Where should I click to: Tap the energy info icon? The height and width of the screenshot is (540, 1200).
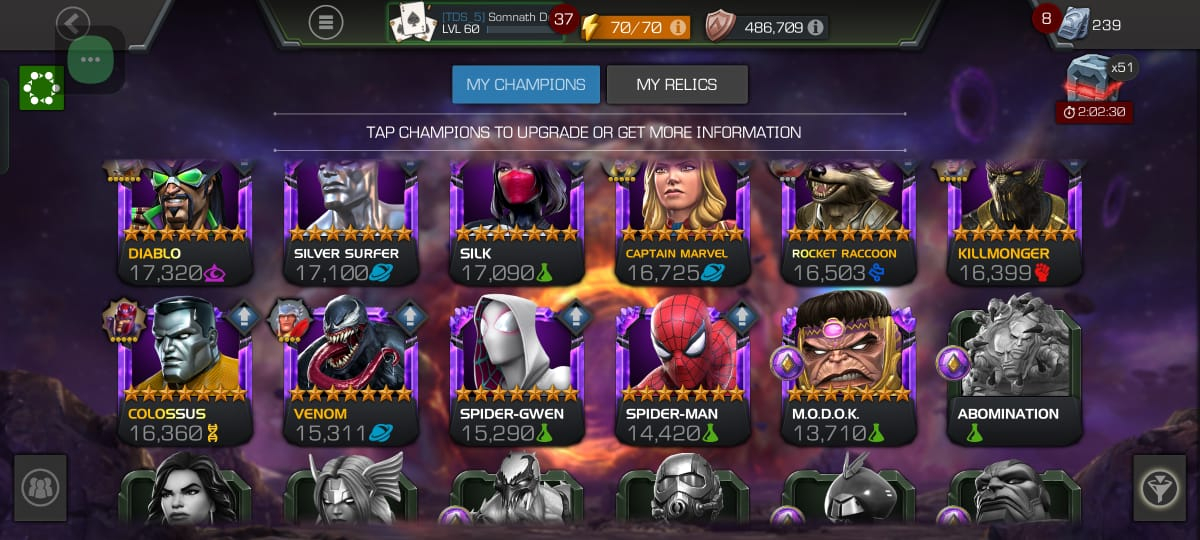coord(679,27)
